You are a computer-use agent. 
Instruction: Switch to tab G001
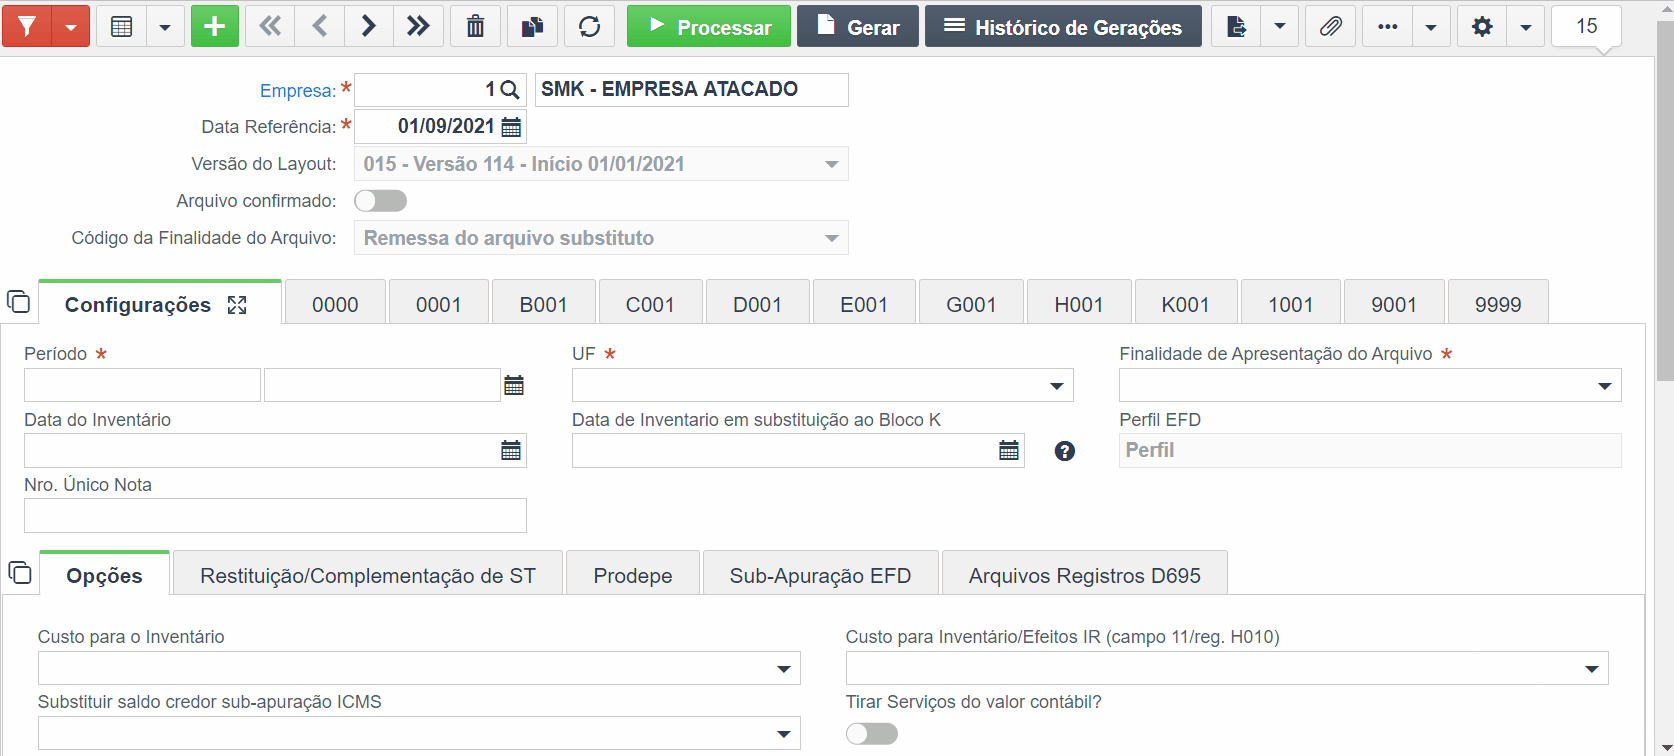971,304
